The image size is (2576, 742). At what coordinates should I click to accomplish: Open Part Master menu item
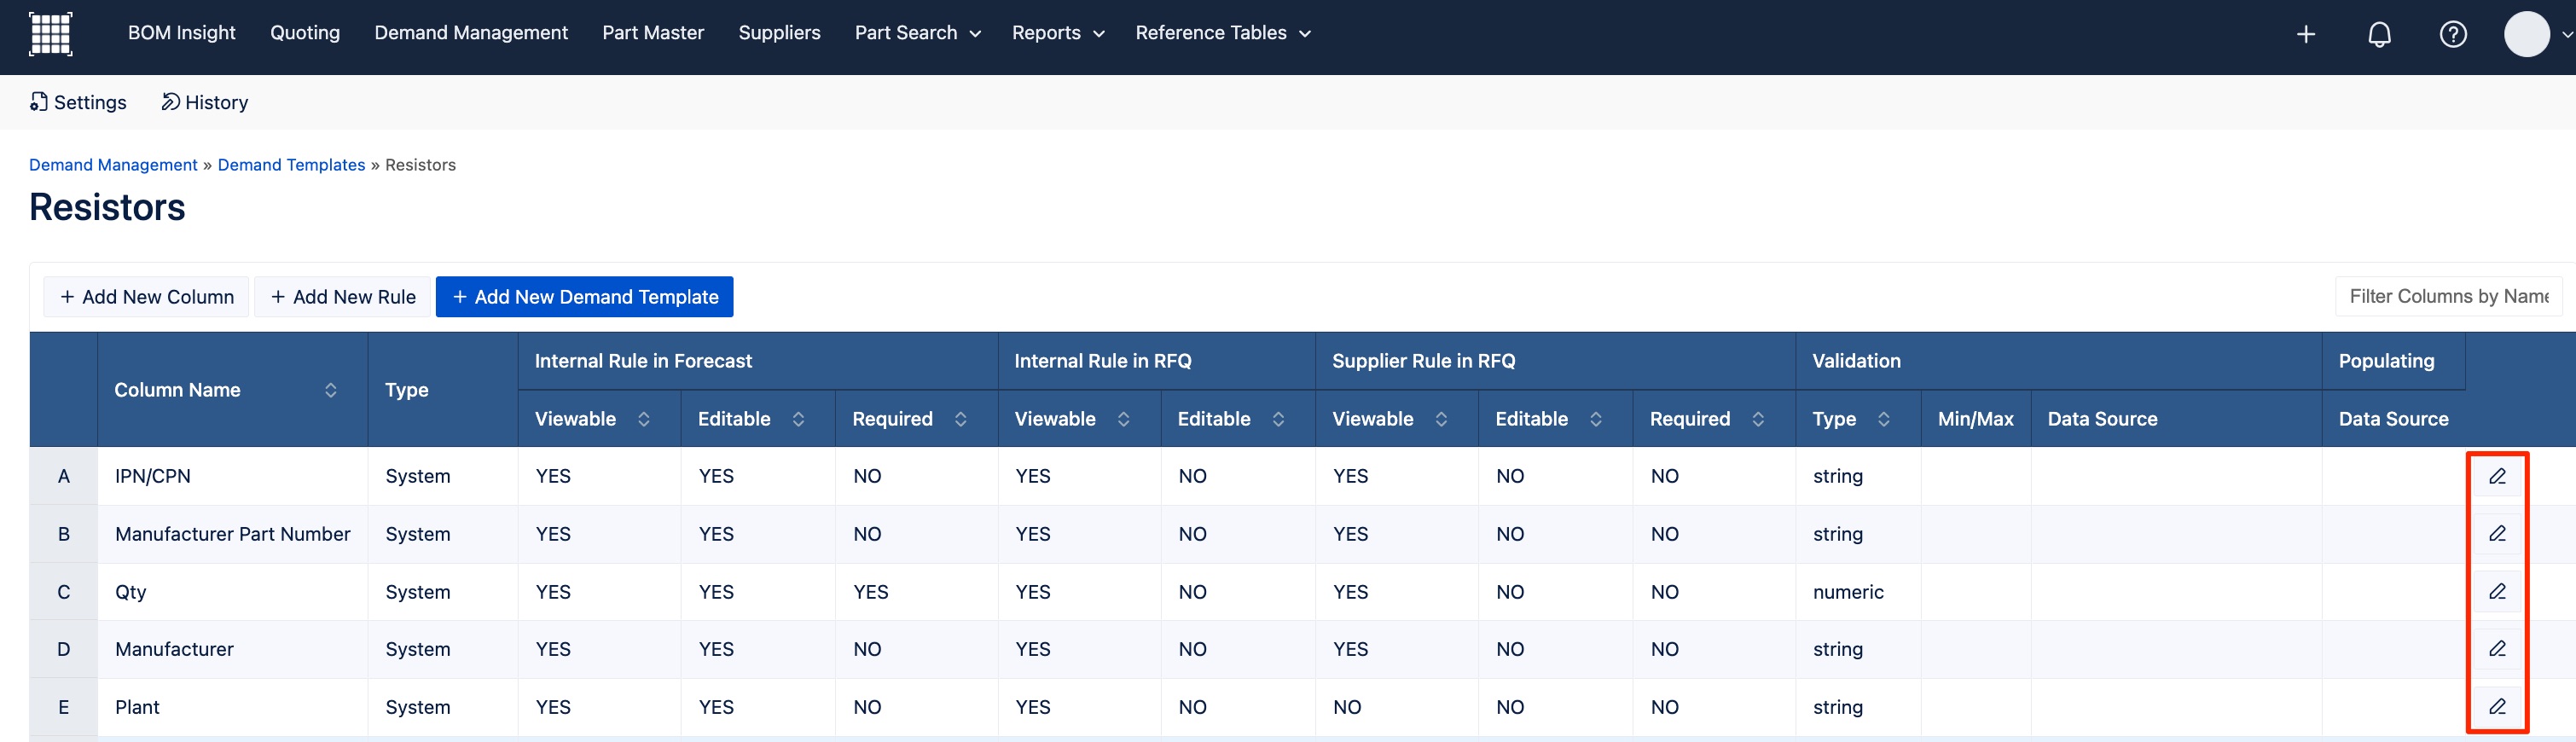coord(653,33)
